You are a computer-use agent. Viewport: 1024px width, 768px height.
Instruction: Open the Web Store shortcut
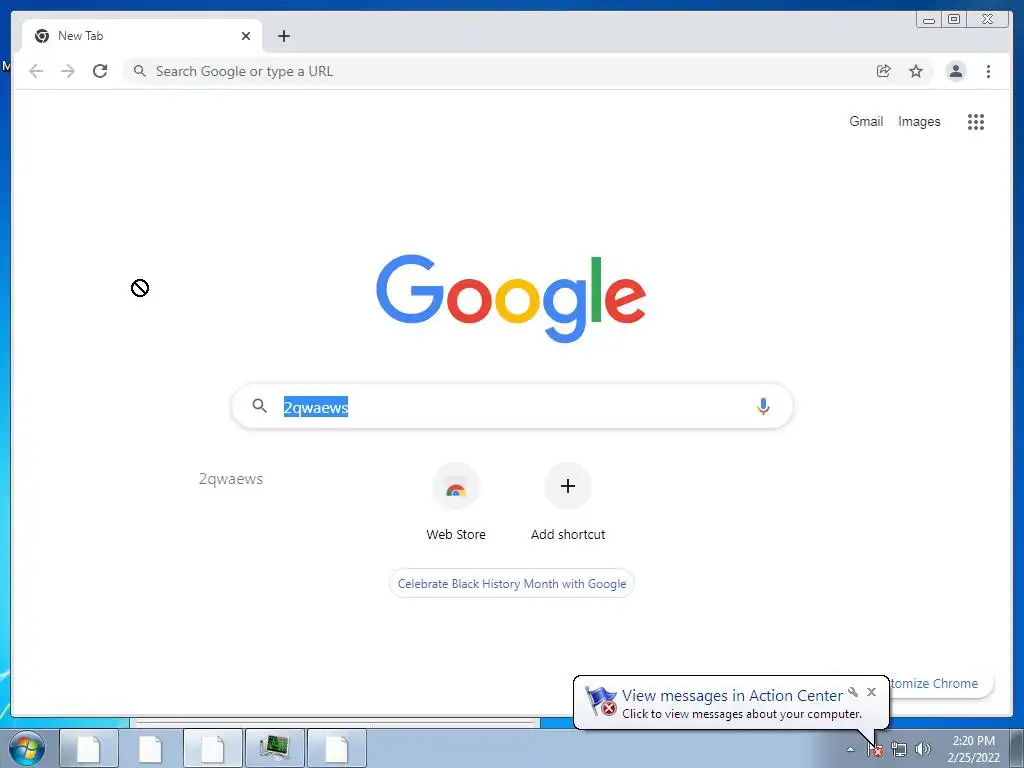pyautogui.click(x=456, y=502)
